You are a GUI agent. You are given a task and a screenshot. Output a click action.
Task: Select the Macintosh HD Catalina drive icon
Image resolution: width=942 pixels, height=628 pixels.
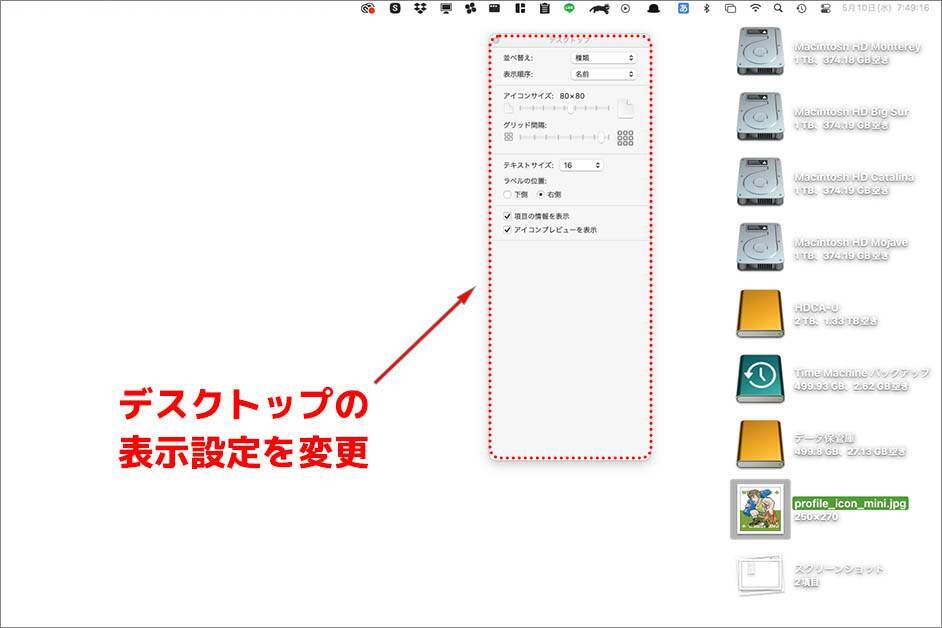click(760, 181)
